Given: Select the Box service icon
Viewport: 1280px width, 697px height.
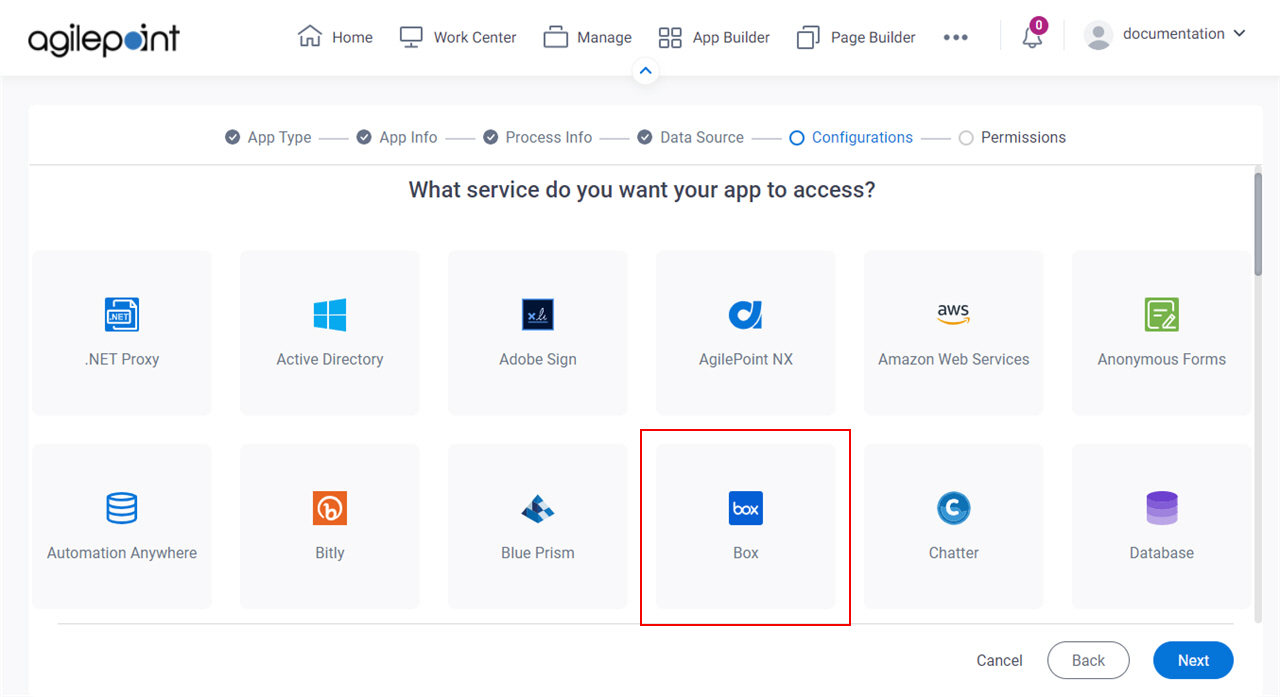Looking at the screenshot, I should 746,508.
